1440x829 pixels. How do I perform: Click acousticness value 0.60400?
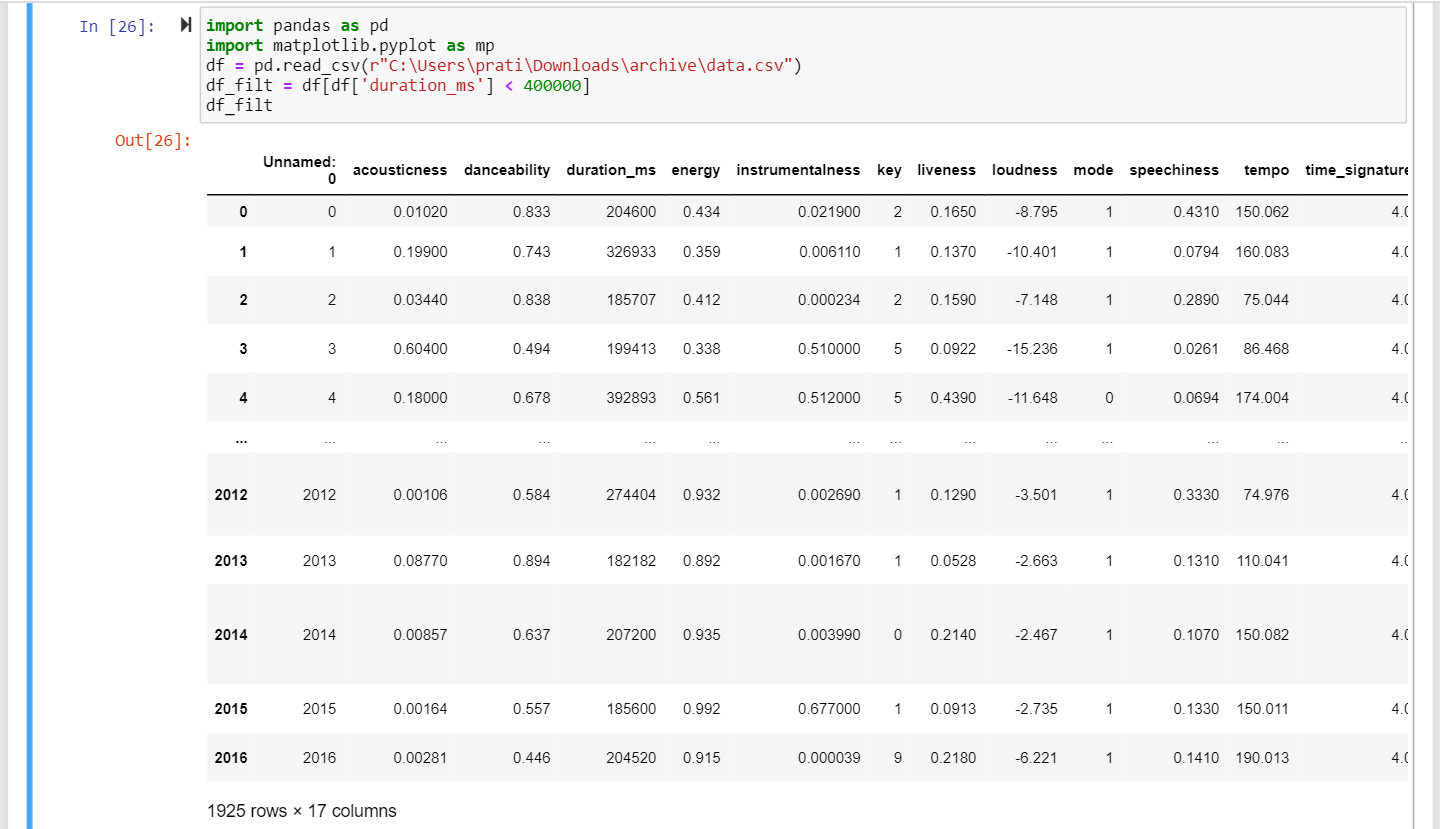421,349
